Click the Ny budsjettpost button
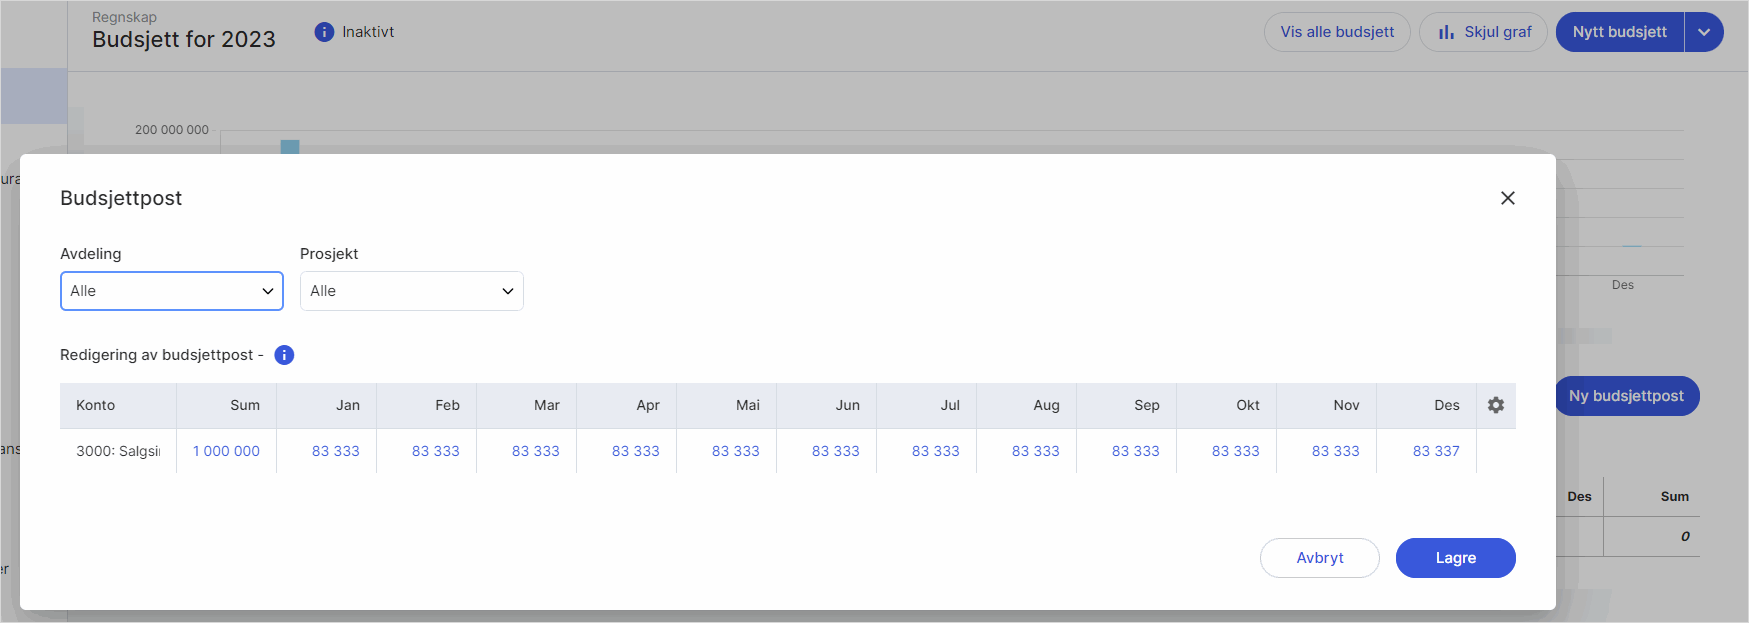 coord(1626,396)
